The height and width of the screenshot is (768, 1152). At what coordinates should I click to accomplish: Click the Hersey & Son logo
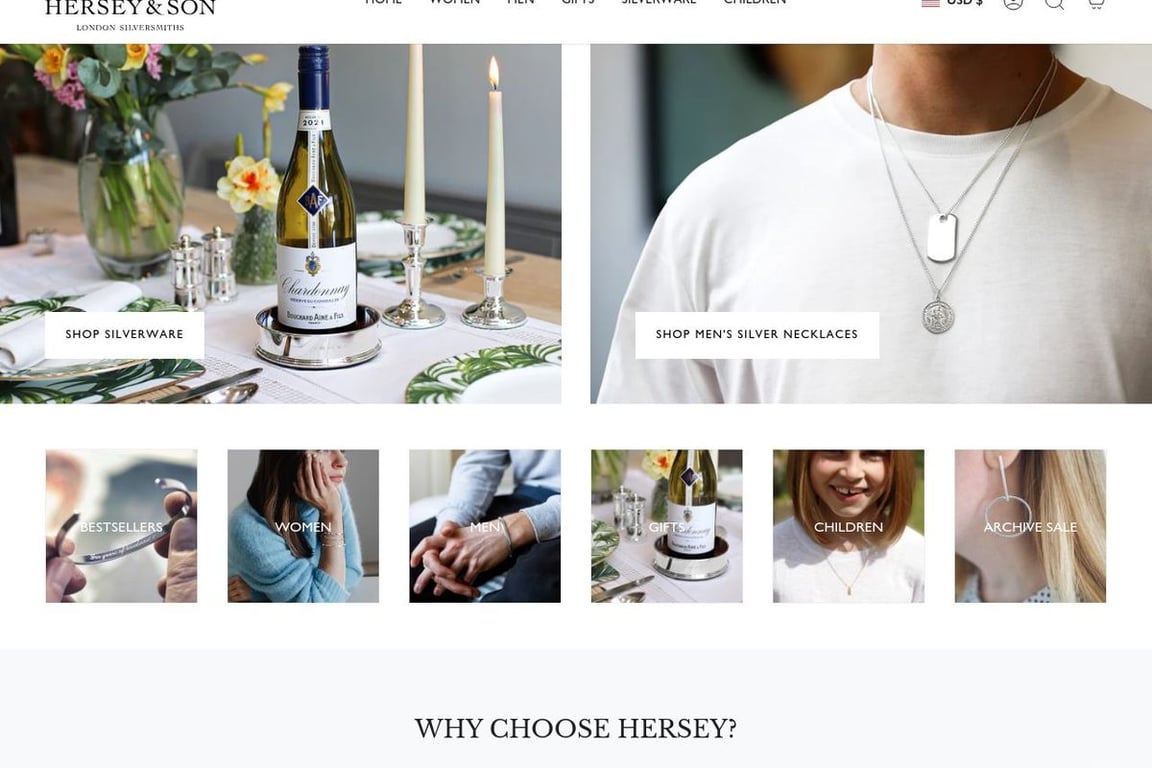130,15
